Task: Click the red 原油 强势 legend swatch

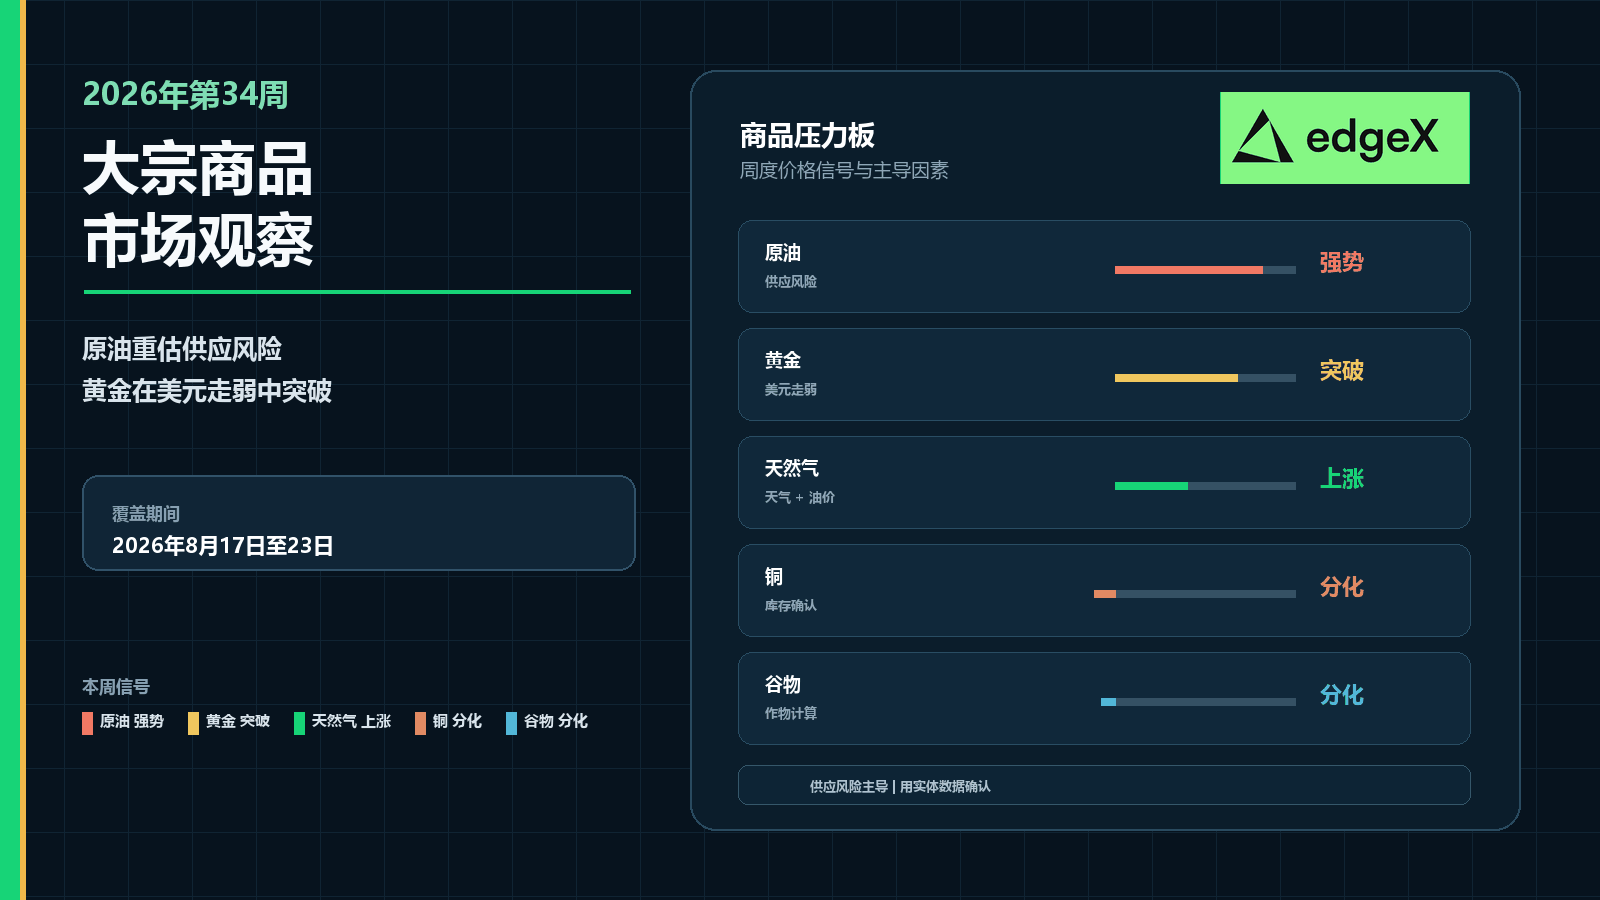Action: click(87, 723)
